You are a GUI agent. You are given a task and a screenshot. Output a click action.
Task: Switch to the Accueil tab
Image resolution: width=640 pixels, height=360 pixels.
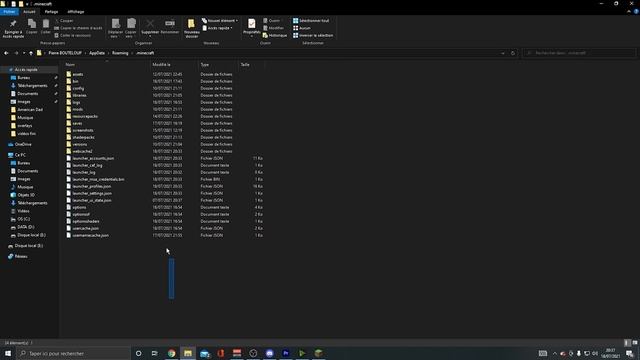[x=29, y=12]
